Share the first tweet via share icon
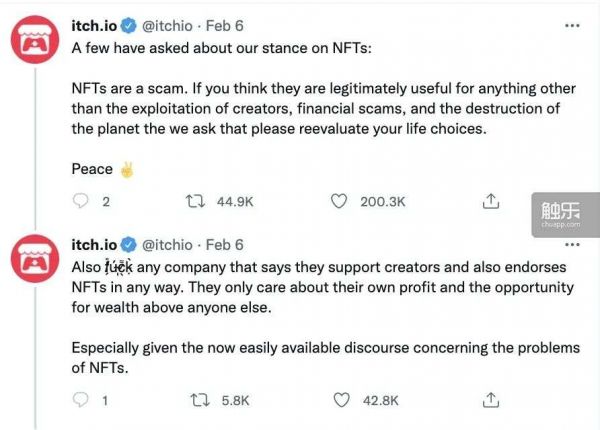Image resolution: width=600 pixels, height=430 pixels. tap(491, 202)
